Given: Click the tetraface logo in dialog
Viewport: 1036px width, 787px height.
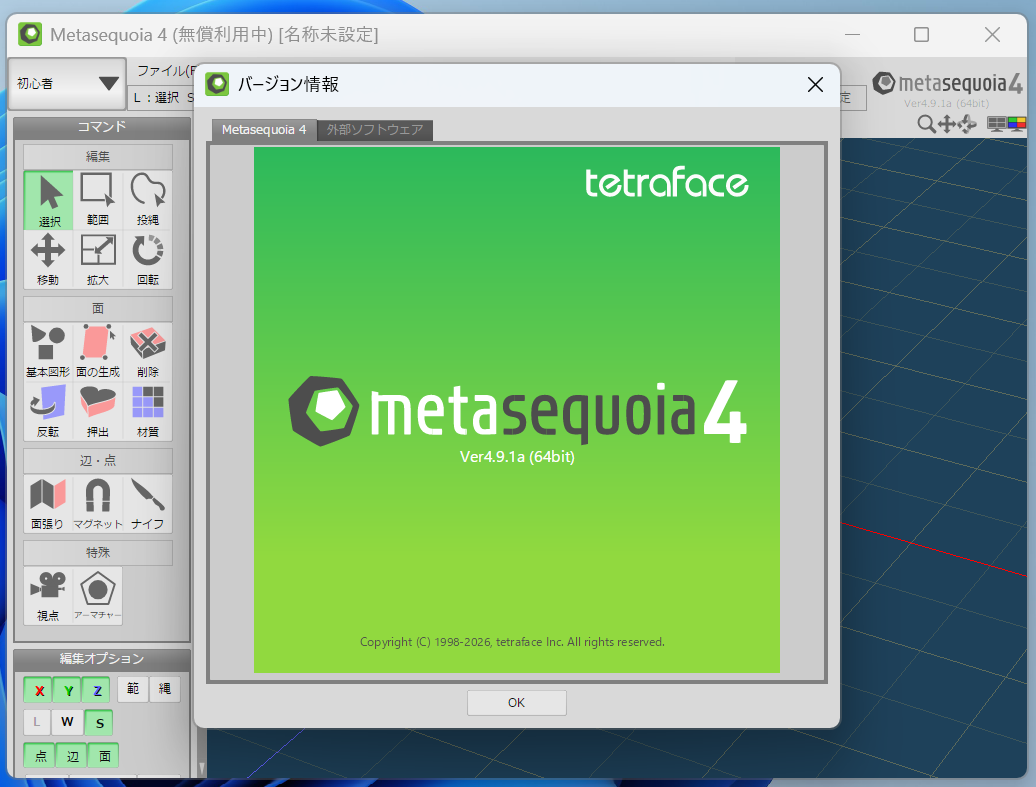Looking at the screenshot, I should tap(667, 182).
